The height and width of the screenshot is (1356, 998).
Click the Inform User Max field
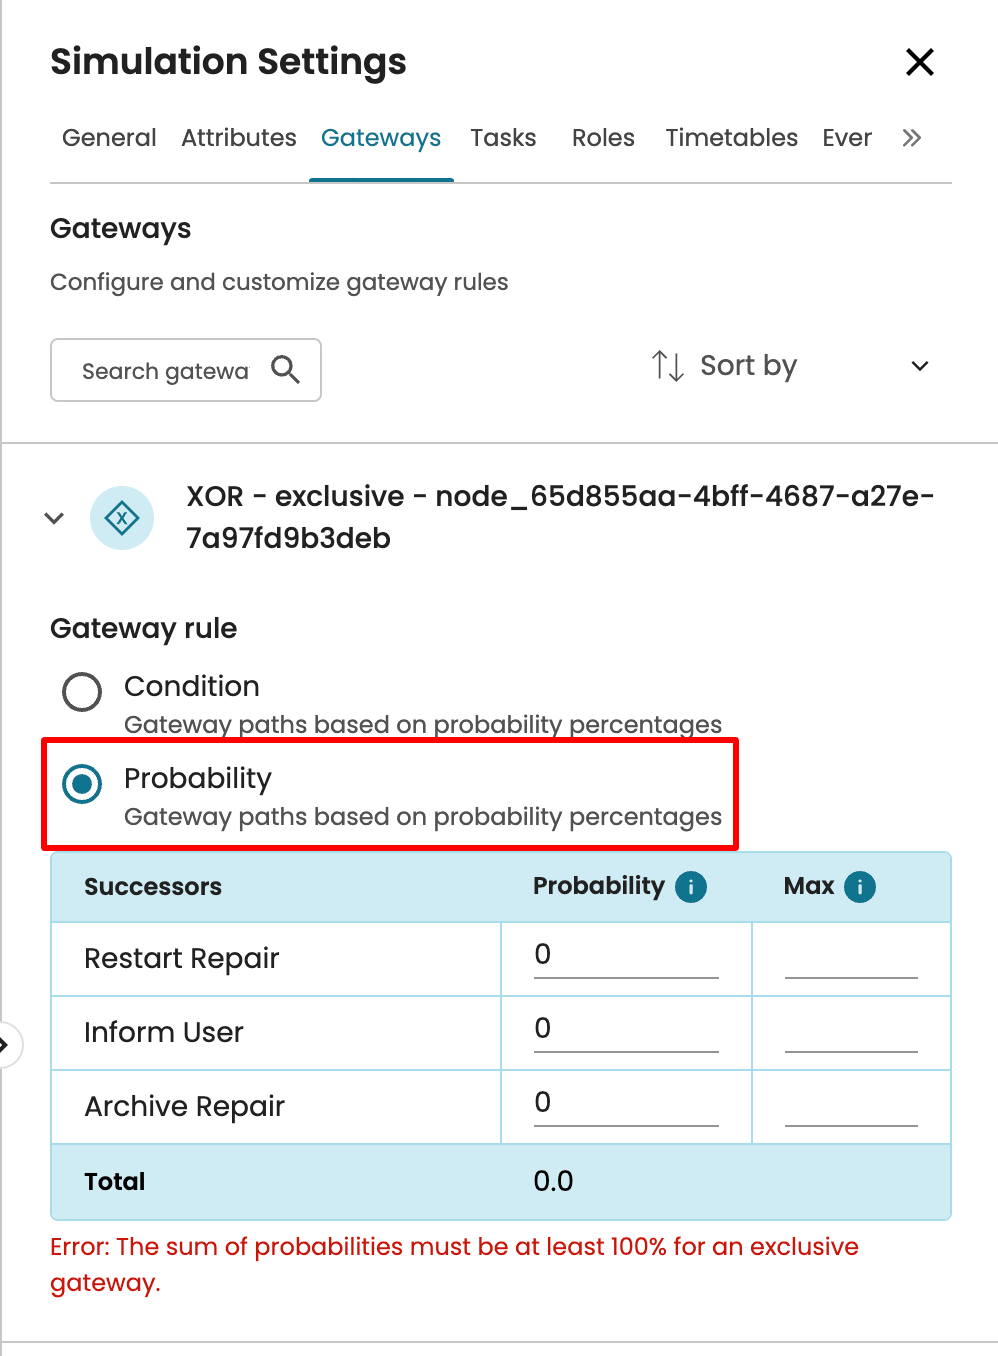tap(850, 1030)
